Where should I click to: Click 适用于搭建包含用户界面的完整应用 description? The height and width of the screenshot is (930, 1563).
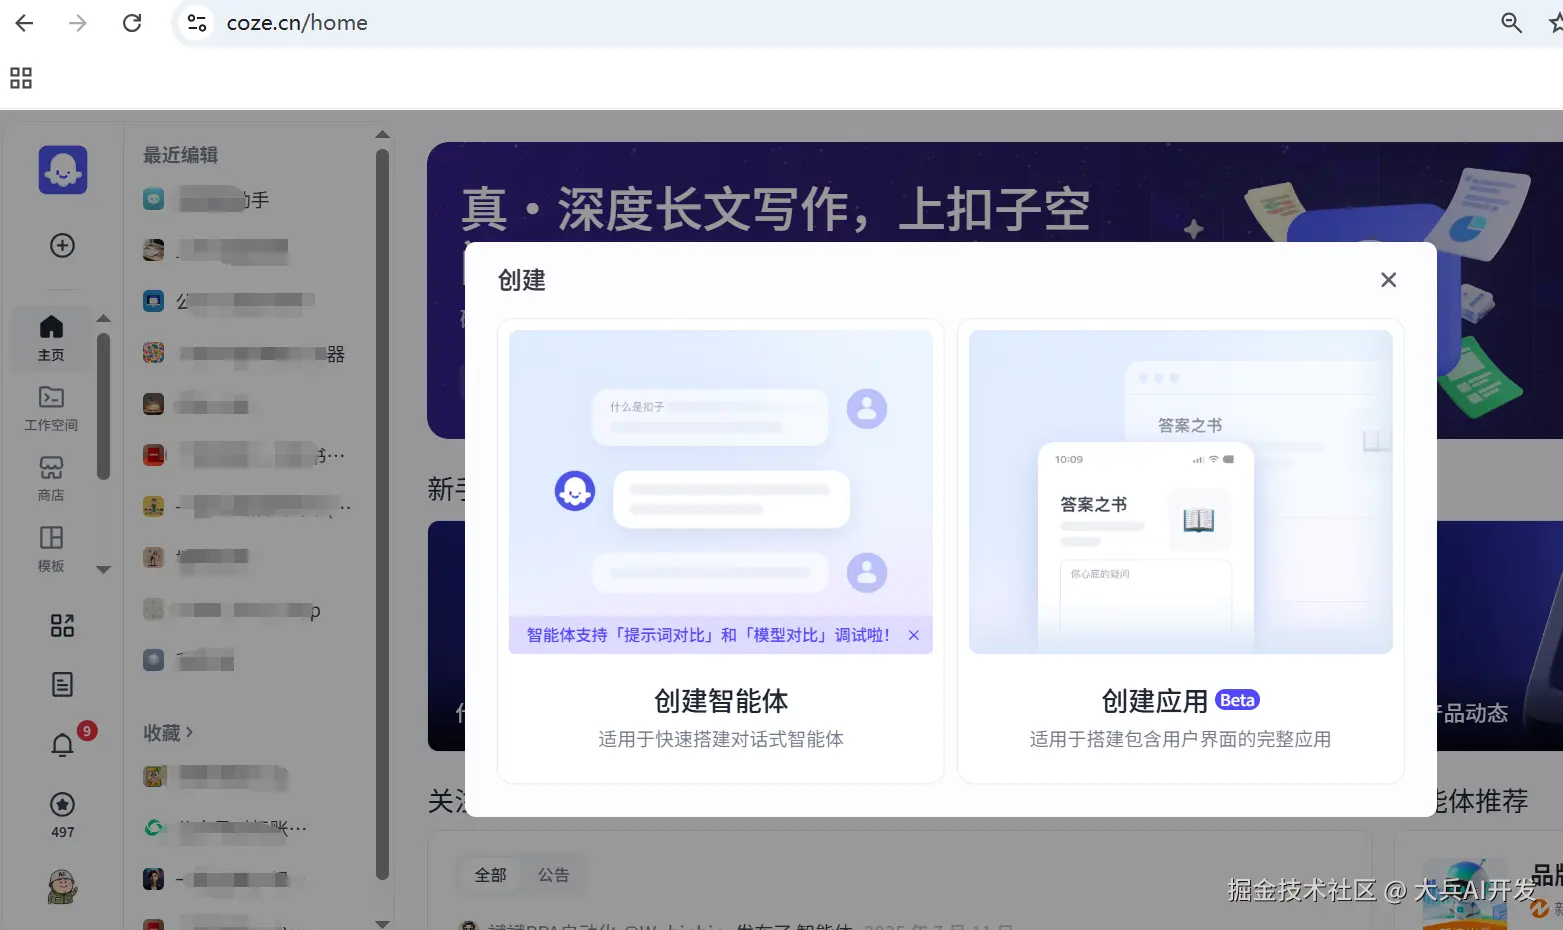(x=1180, y=739)
